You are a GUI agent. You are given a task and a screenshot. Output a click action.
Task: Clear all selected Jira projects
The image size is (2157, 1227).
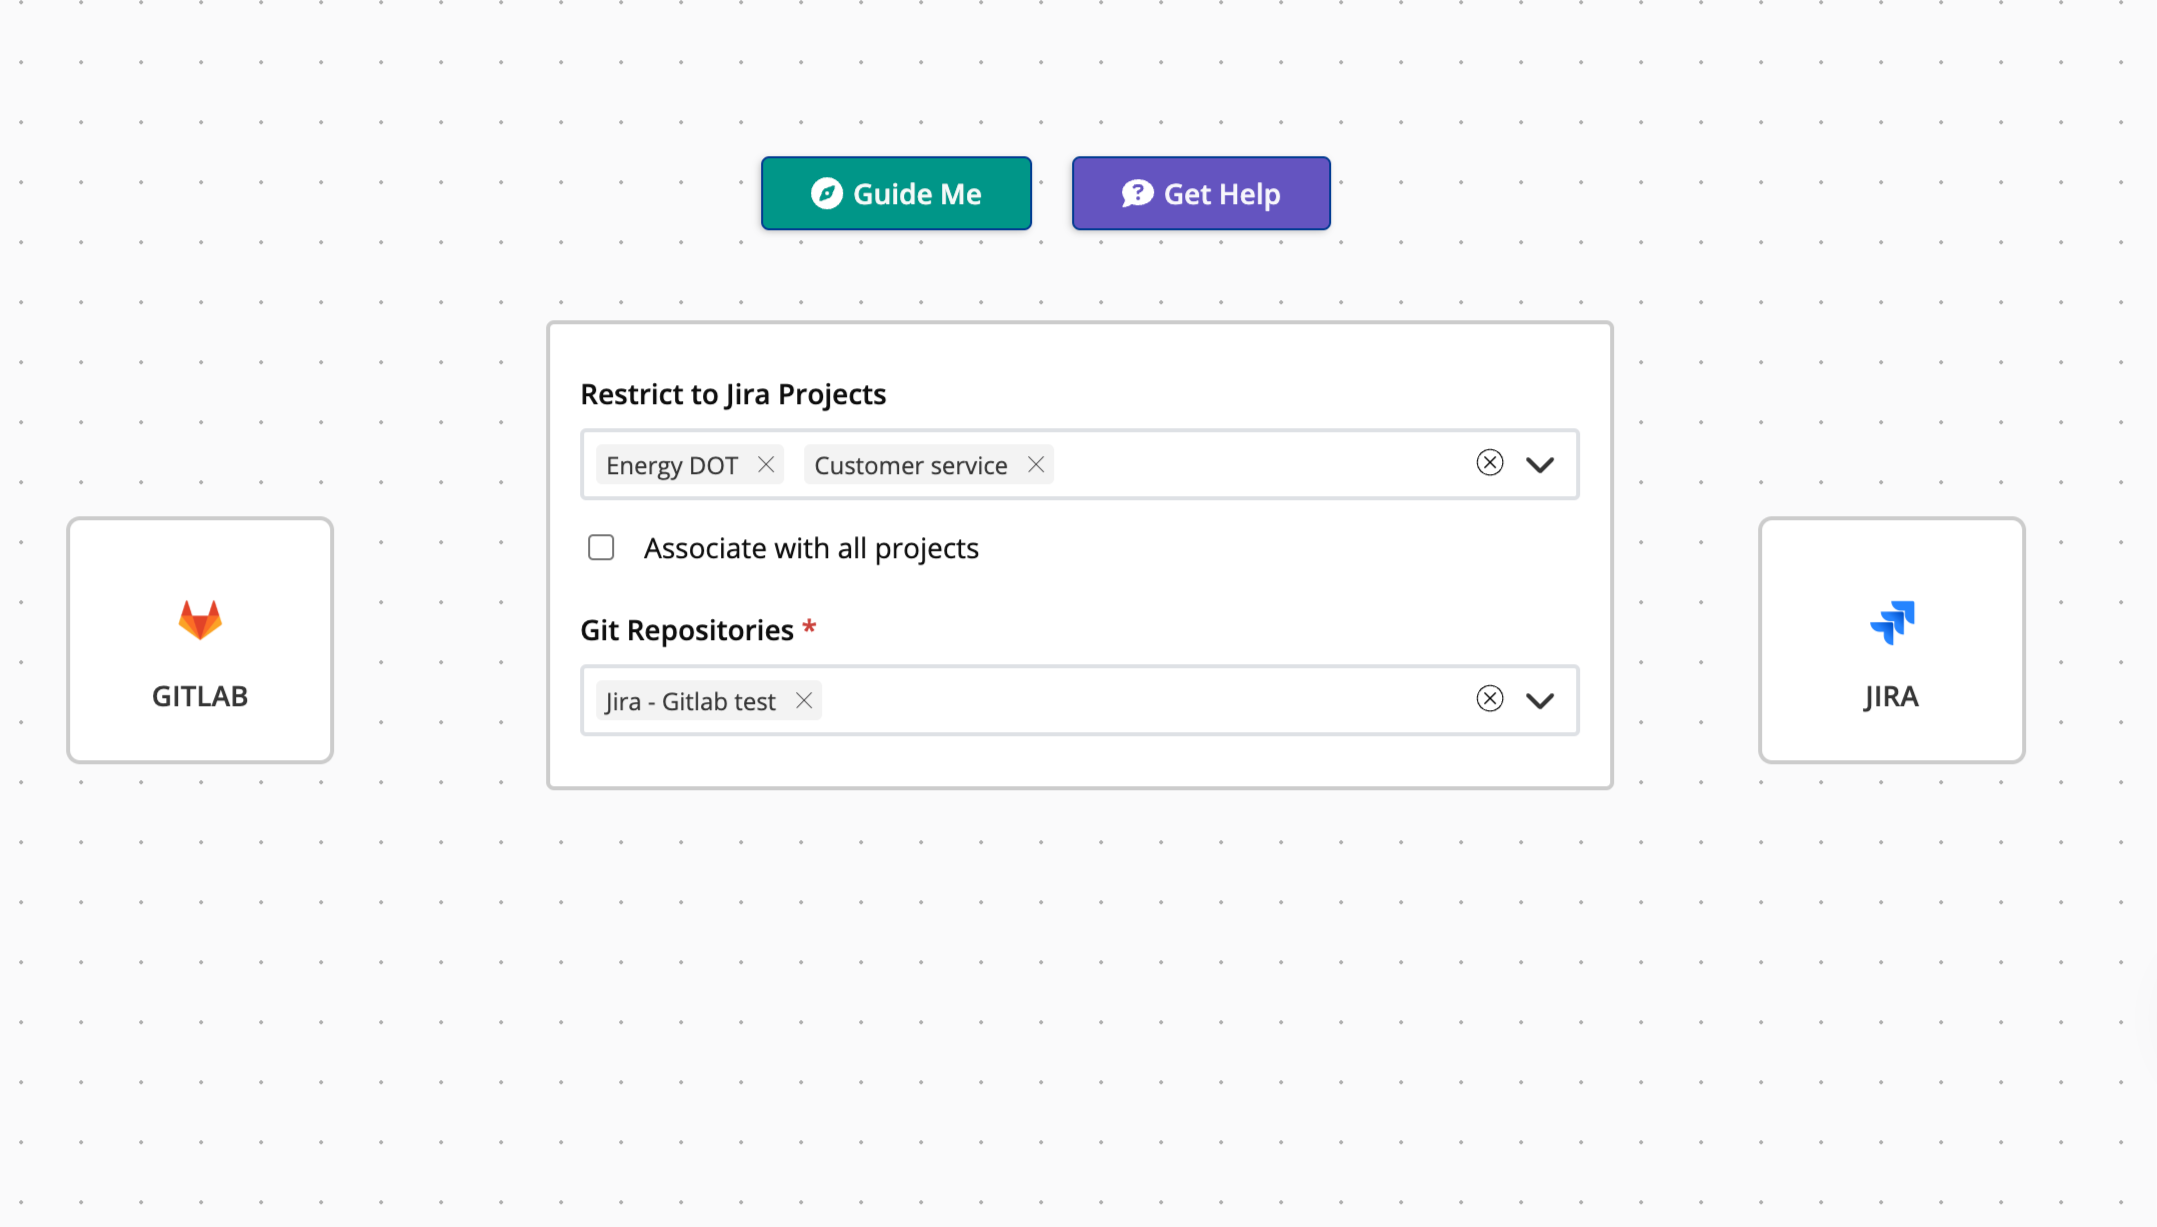coord(1489,463)
